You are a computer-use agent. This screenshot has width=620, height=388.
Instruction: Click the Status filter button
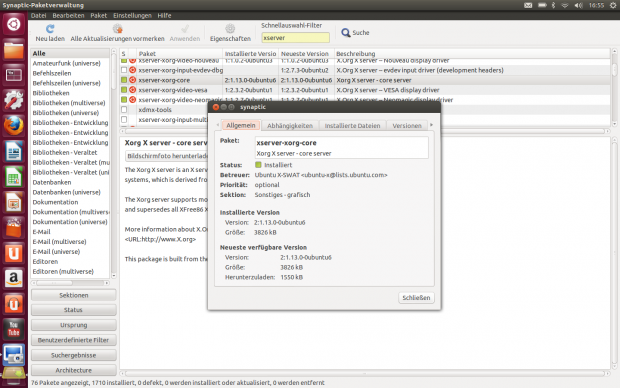coord(74,310)
